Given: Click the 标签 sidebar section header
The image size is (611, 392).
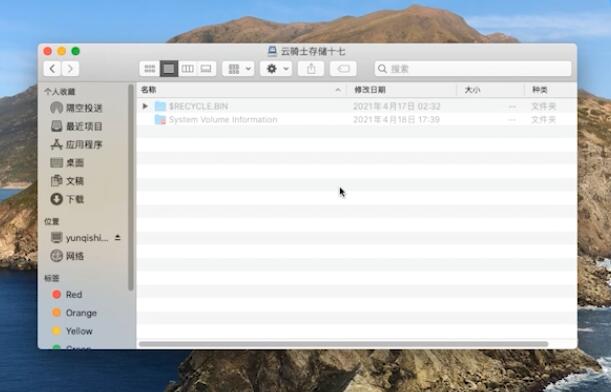Looking at the screenshot, I should (x=51, y=278).
